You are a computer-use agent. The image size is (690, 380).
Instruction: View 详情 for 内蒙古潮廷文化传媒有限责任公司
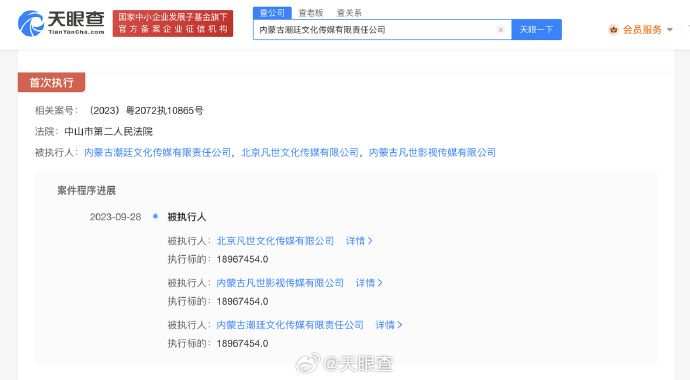[389, 325]
